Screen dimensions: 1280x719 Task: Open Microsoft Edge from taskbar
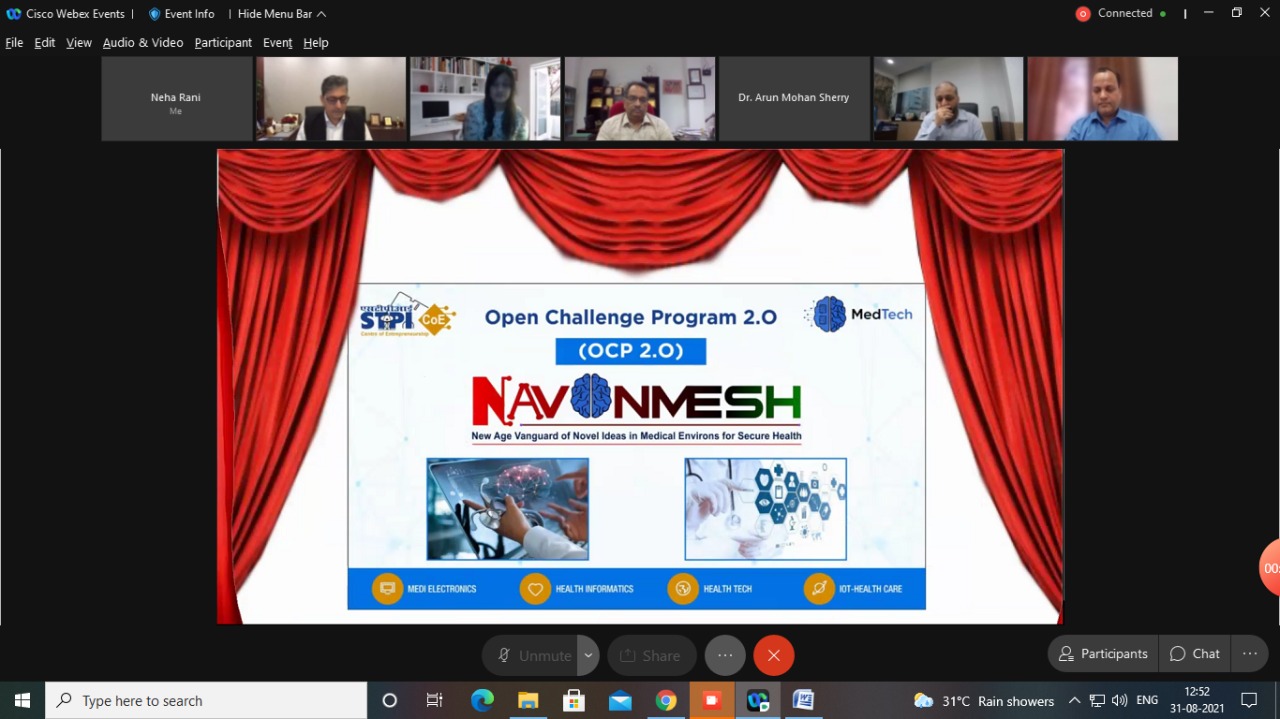coord(482,700)
